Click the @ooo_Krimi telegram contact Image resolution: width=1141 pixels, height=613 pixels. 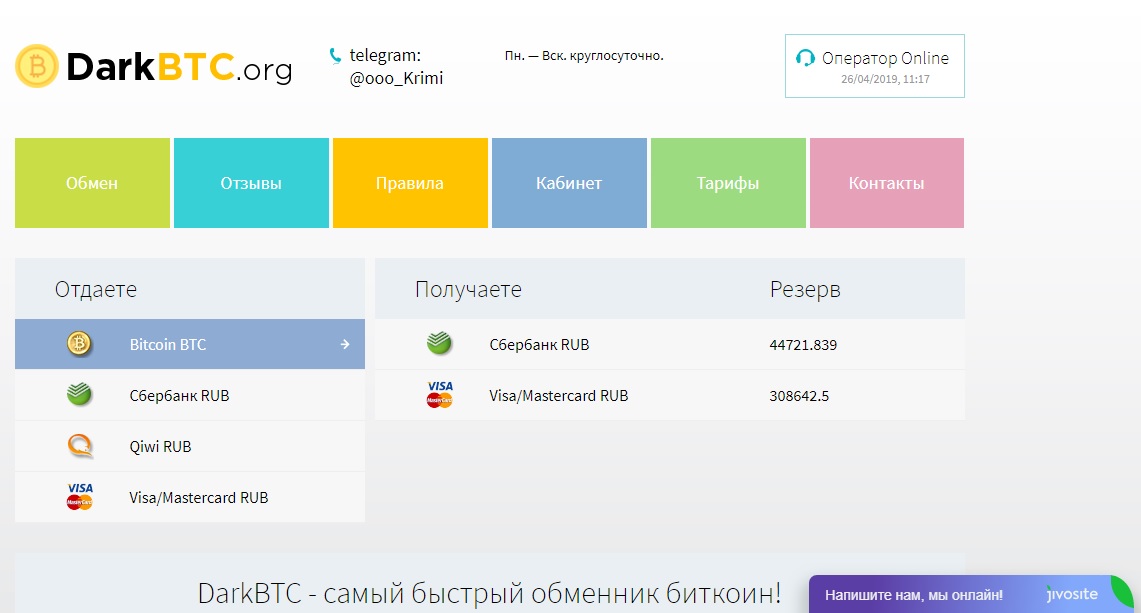396,78
